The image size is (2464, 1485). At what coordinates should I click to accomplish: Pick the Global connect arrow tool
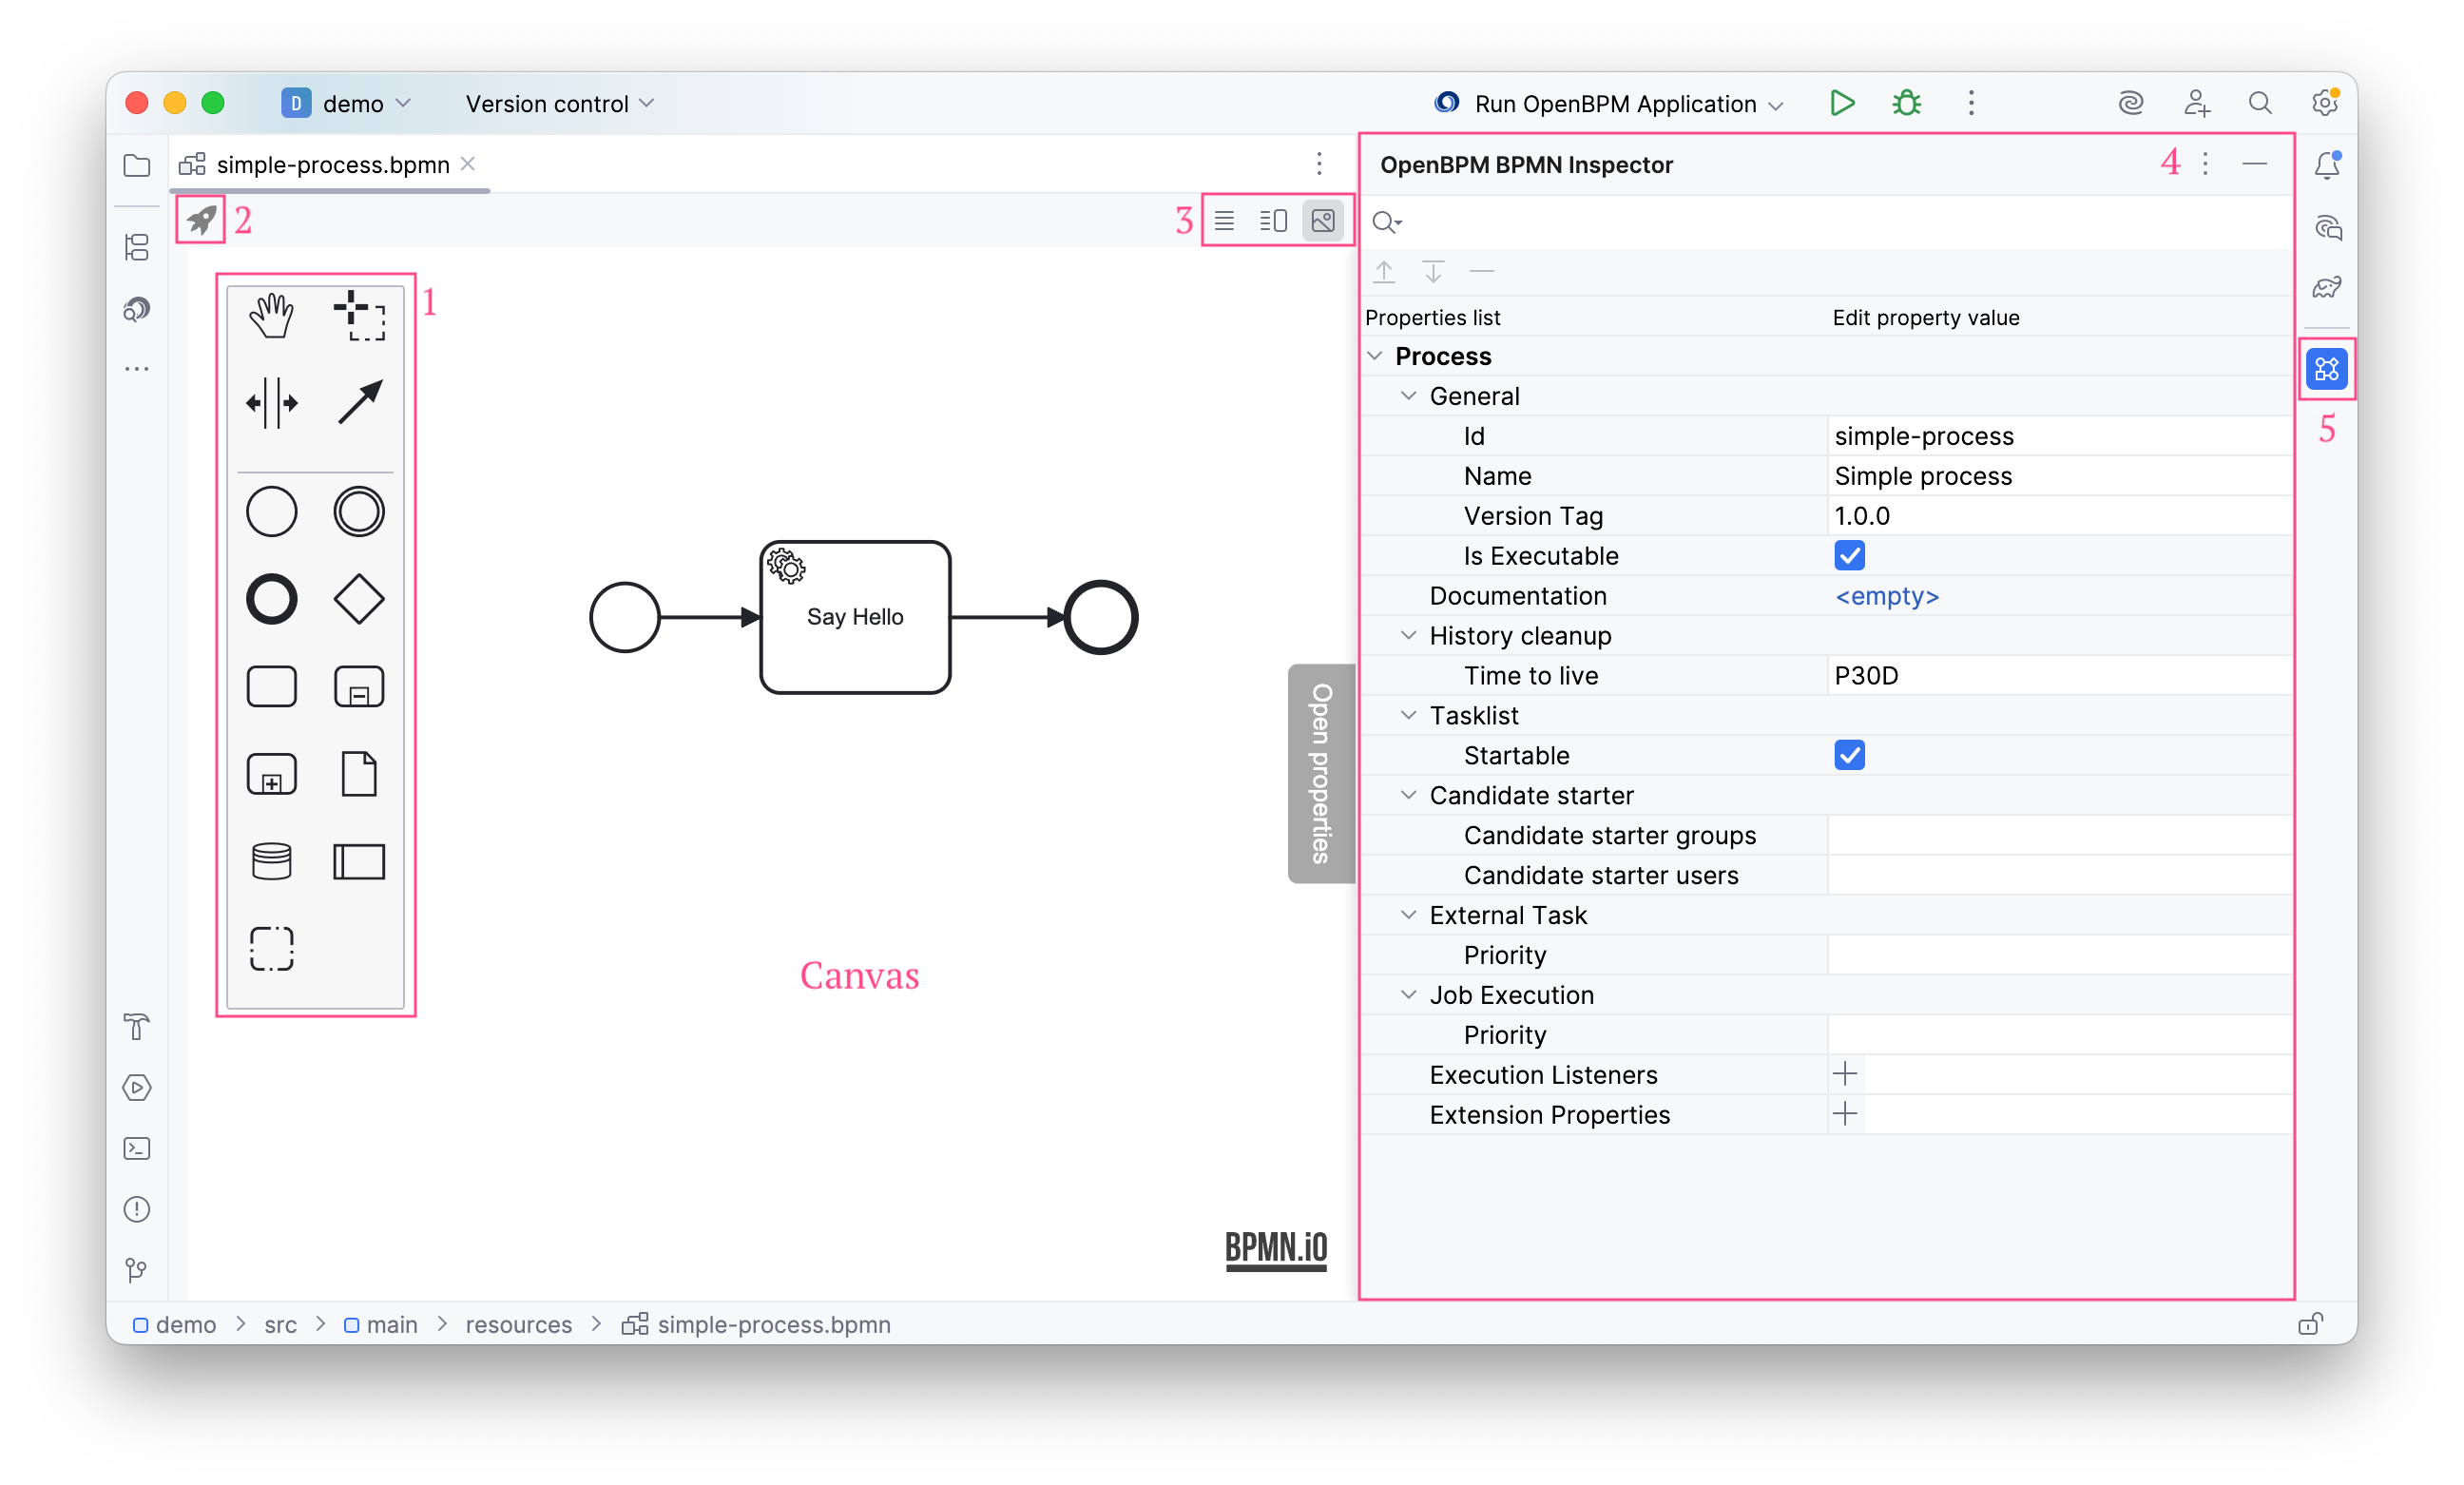(359, 403)
